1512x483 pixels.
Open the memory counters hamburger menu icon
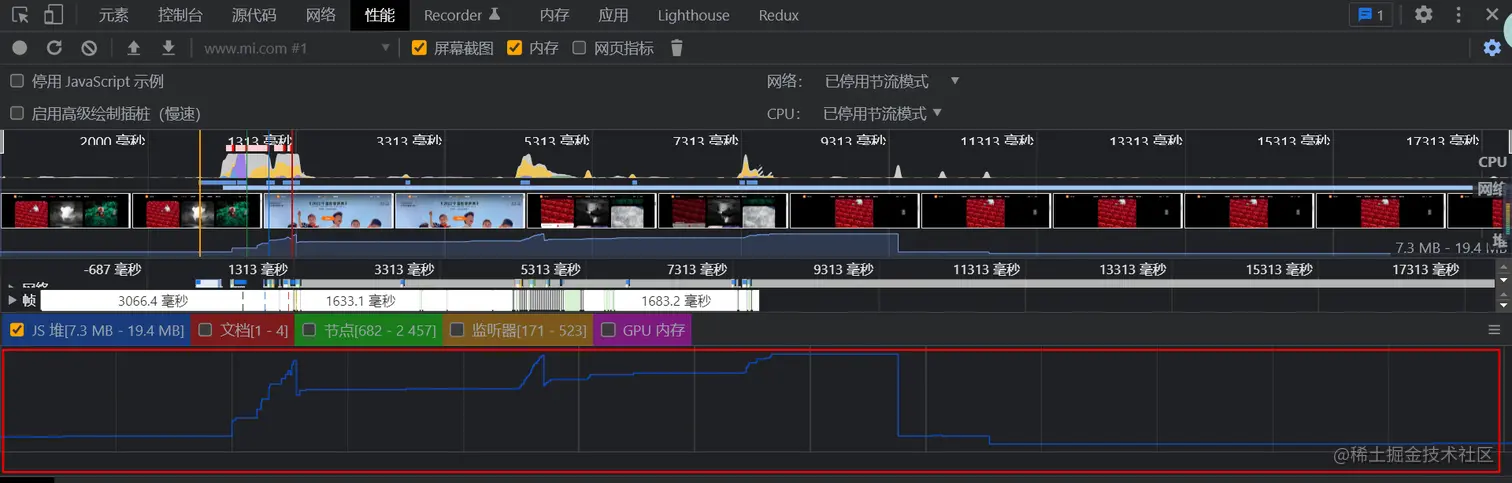click(x=1494, y=330)
